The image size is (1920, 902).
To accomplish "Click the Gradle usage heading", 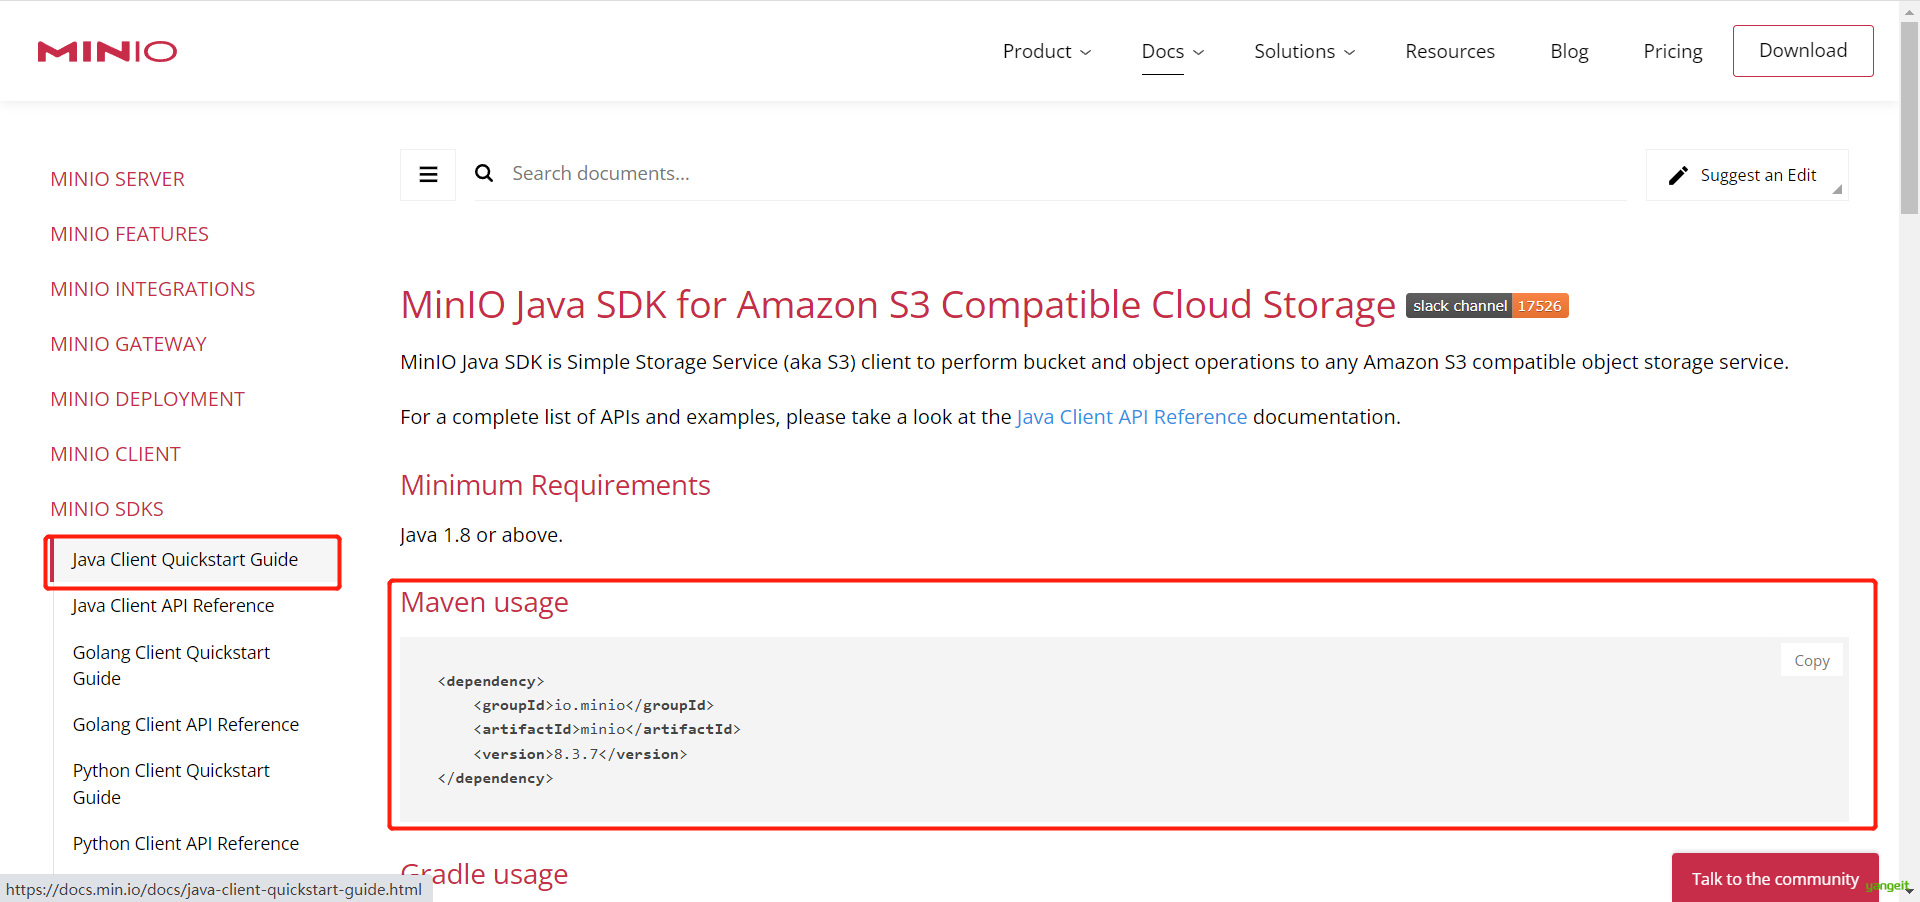I will pyautogui.click(x=484, y=874).
